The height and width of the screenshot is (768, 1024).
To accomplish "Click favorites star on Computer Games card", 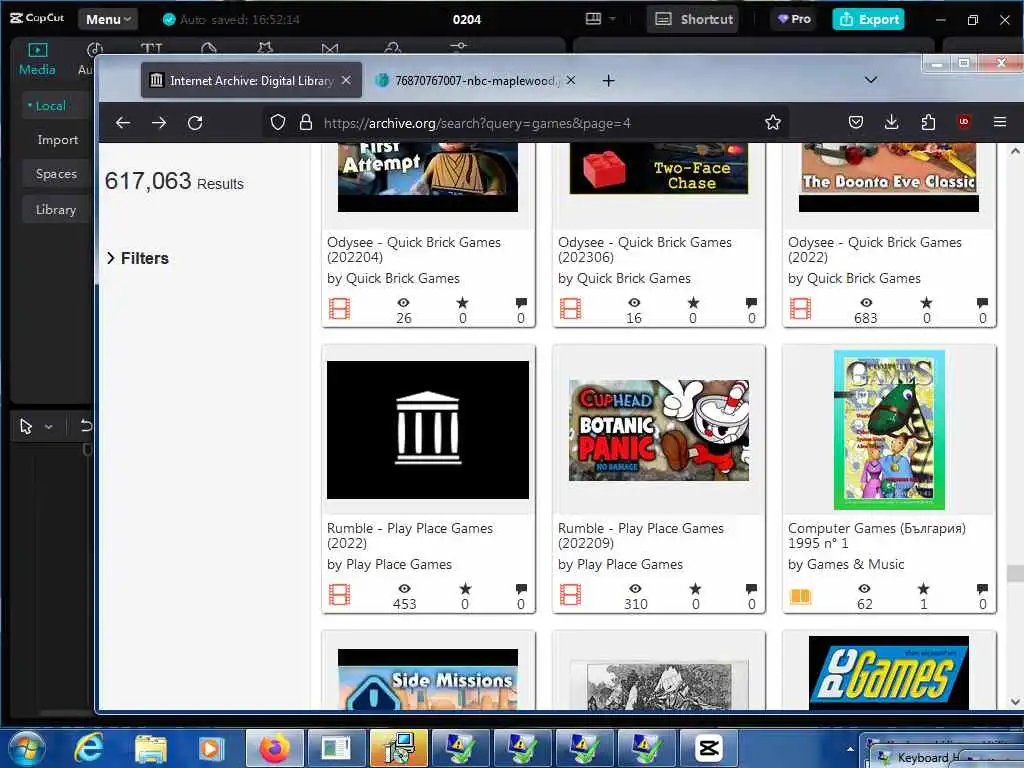I will click(x=923, y=588).
